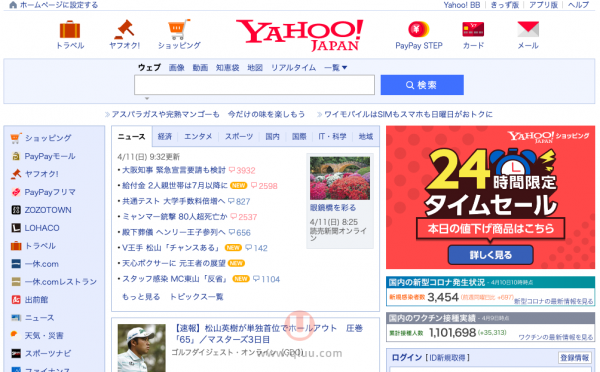This screenshot has width=600, height=372.
Task: Switch to the 国内 news tab
Action: [x=272, y=137]
